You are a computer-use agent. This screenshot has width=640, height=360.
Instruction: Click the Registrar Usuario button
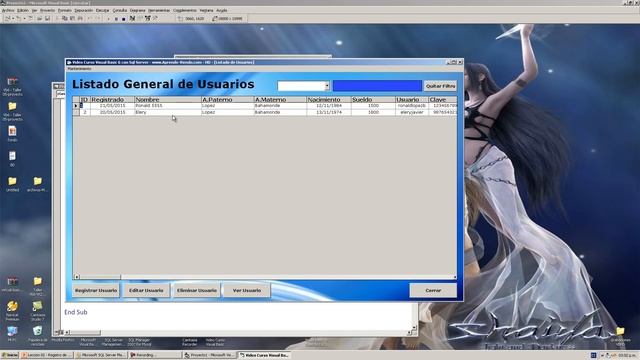point(96,291)
